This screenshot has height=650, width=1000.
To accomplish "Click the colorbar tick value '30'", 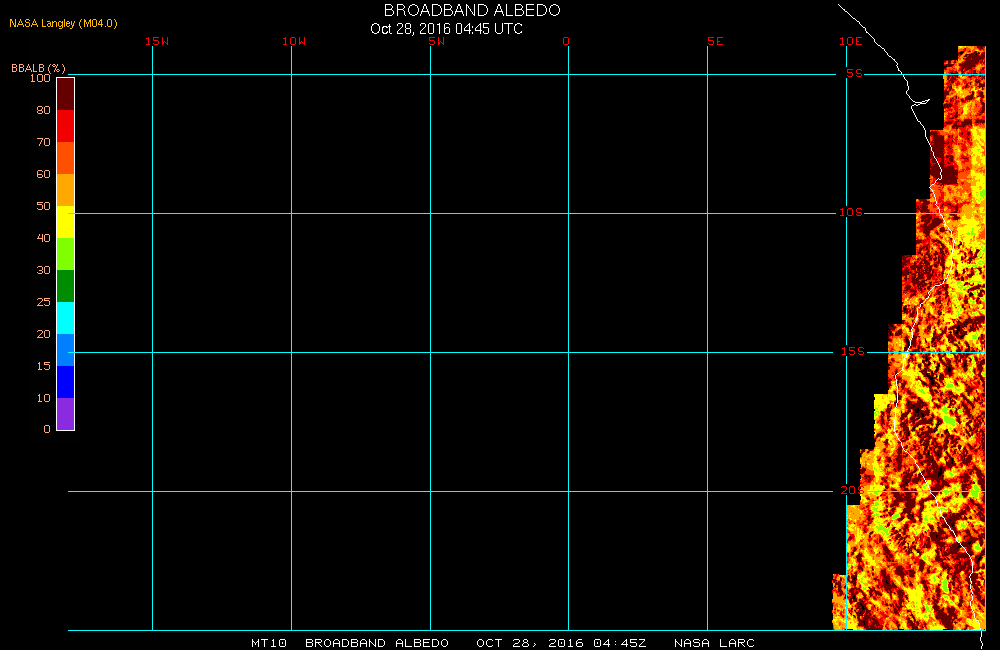I will pos(43,270).
